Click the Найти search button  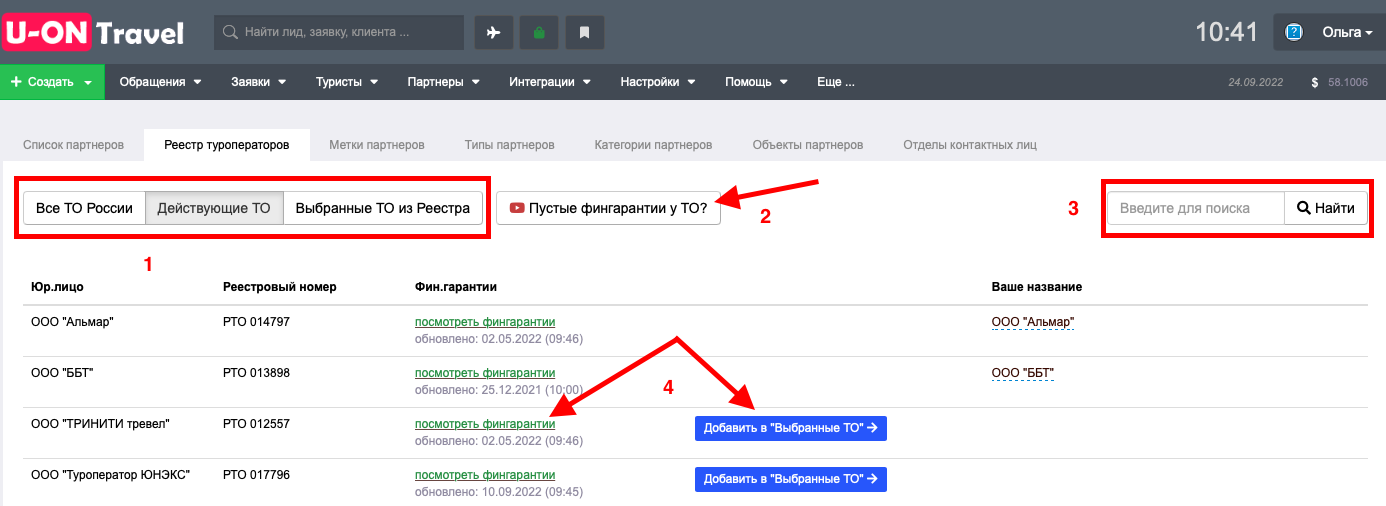[x=1326, y=208]
